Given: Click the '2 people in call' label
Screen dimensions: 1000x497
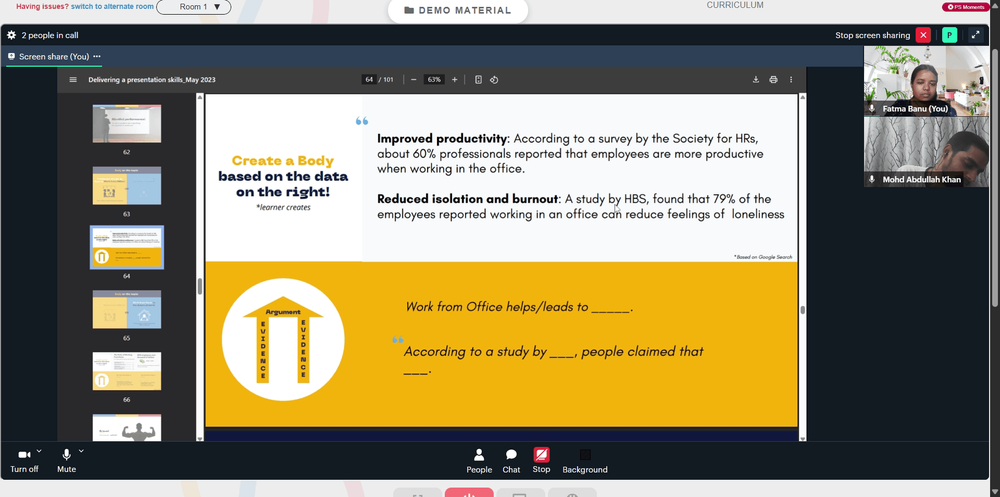Looking at the screenshot, I should pyautogui.click(x=50, y=36).
